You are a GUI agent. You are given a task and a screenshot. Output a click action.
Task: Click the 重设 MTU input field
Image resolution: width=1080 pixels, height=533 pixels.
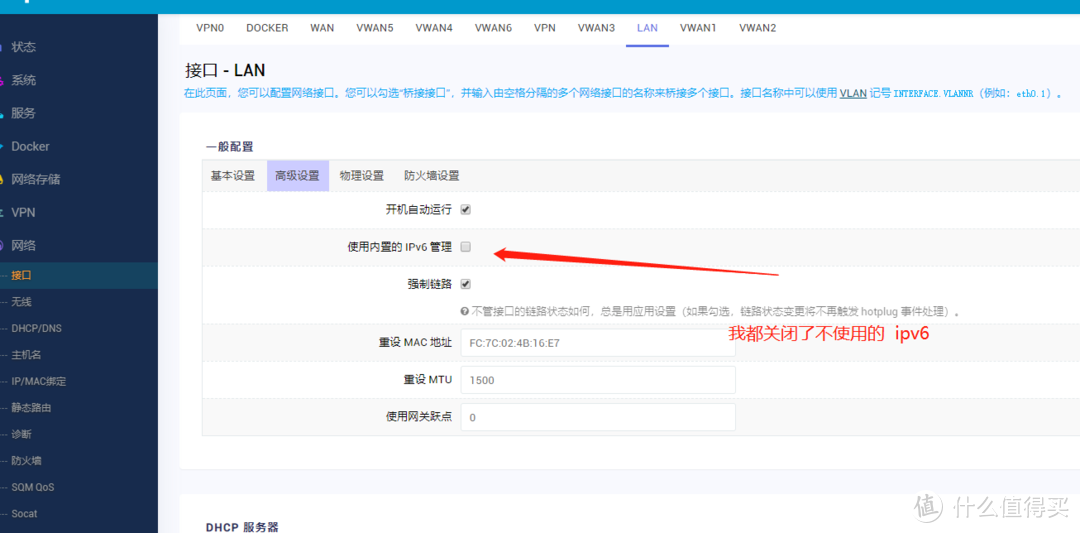point(598,380)
